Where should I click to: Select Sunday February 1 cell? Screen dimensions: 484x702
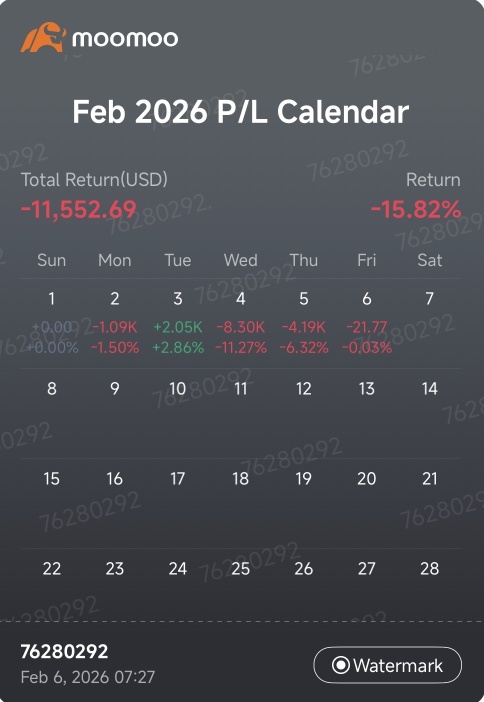51,324
